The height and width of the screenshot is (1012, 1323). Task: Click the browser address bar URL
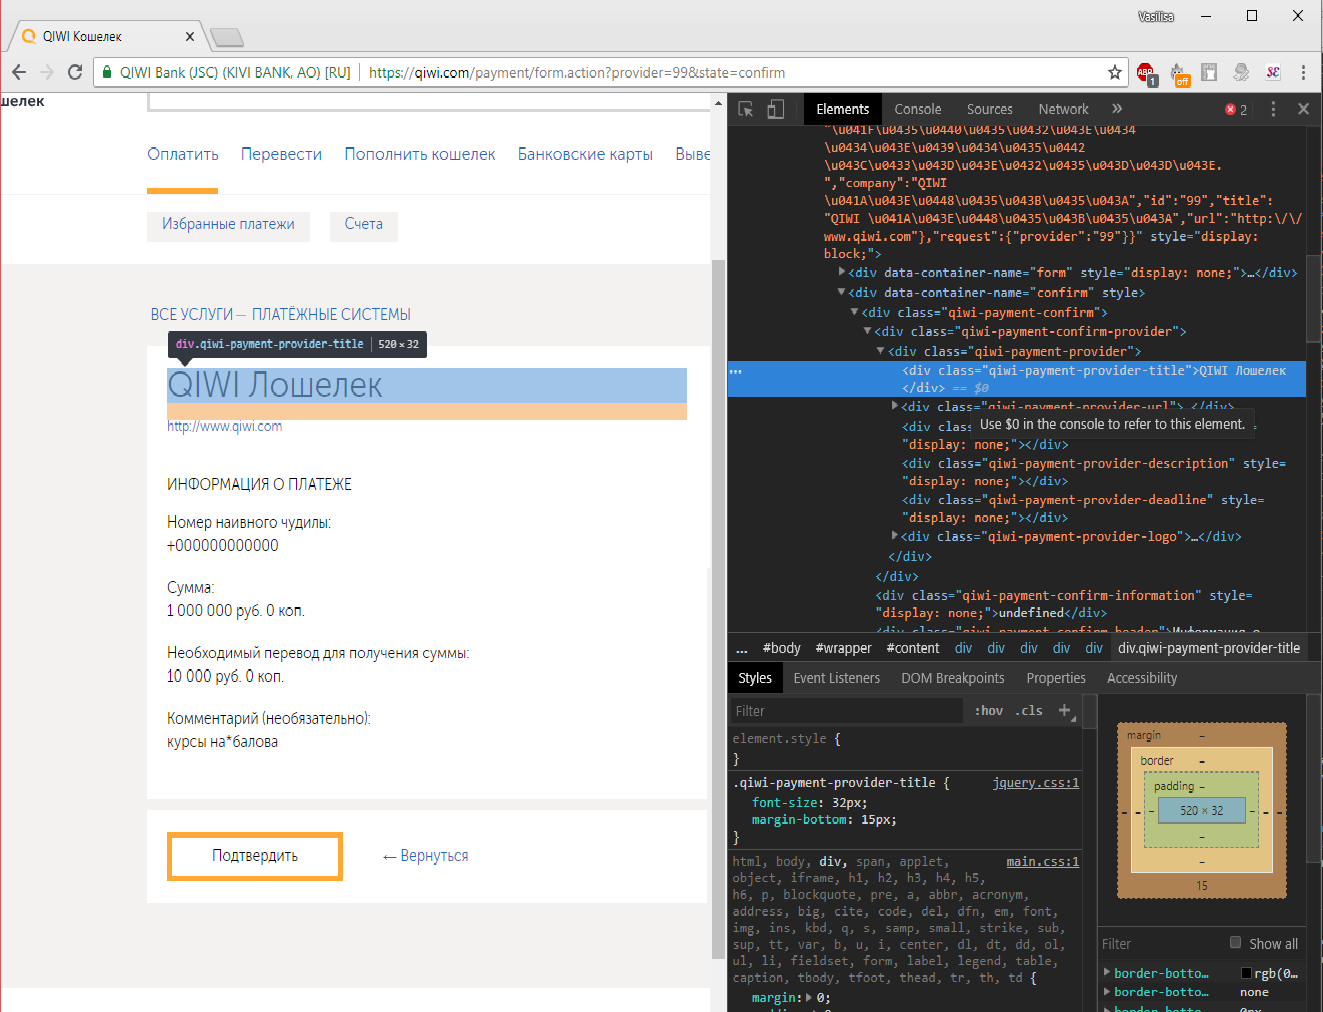tap(577, 72)
